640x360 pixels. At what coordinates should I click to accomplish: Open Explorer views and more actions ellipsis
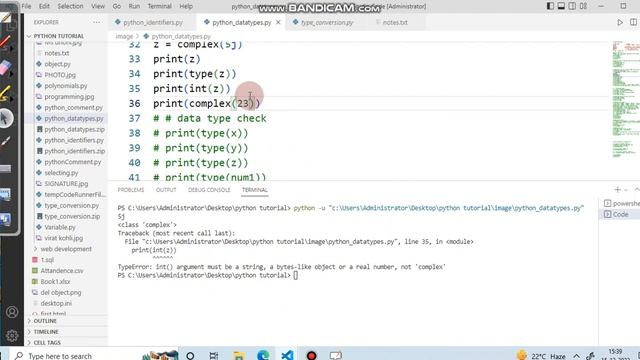point(96,22)
